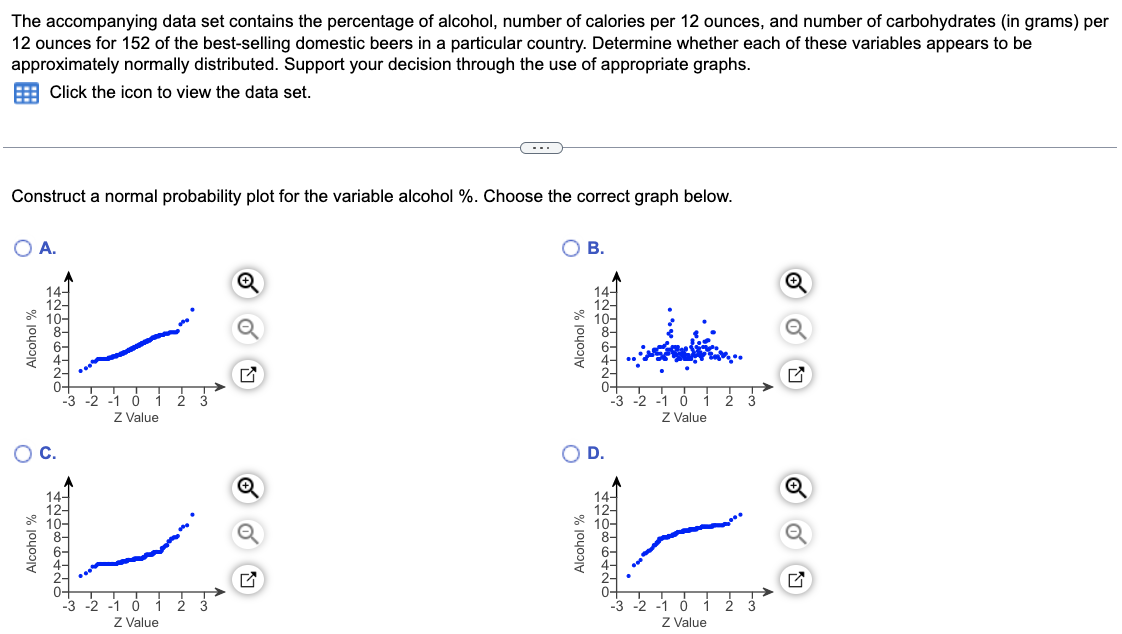Open graph C in a larger window
This screenshot has height=634, width=1122.
tap(246, 579)
